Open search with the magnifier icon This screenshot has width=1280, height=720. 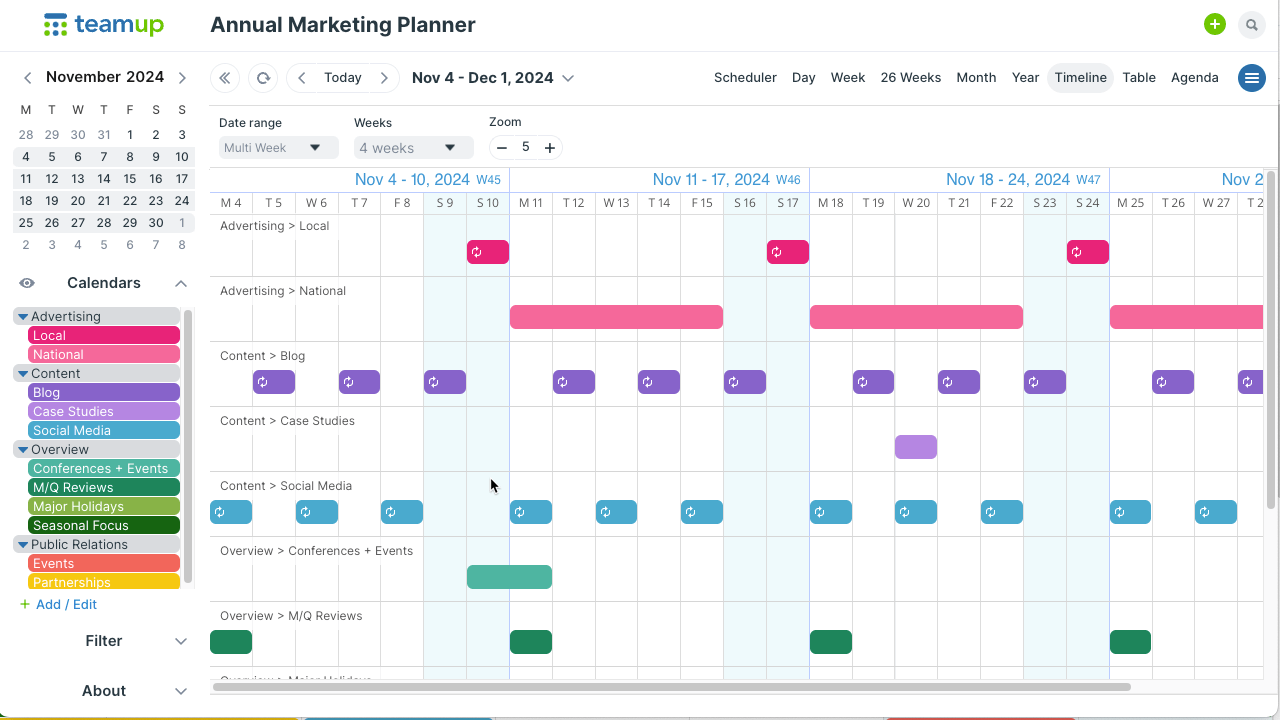point(1251,25)
